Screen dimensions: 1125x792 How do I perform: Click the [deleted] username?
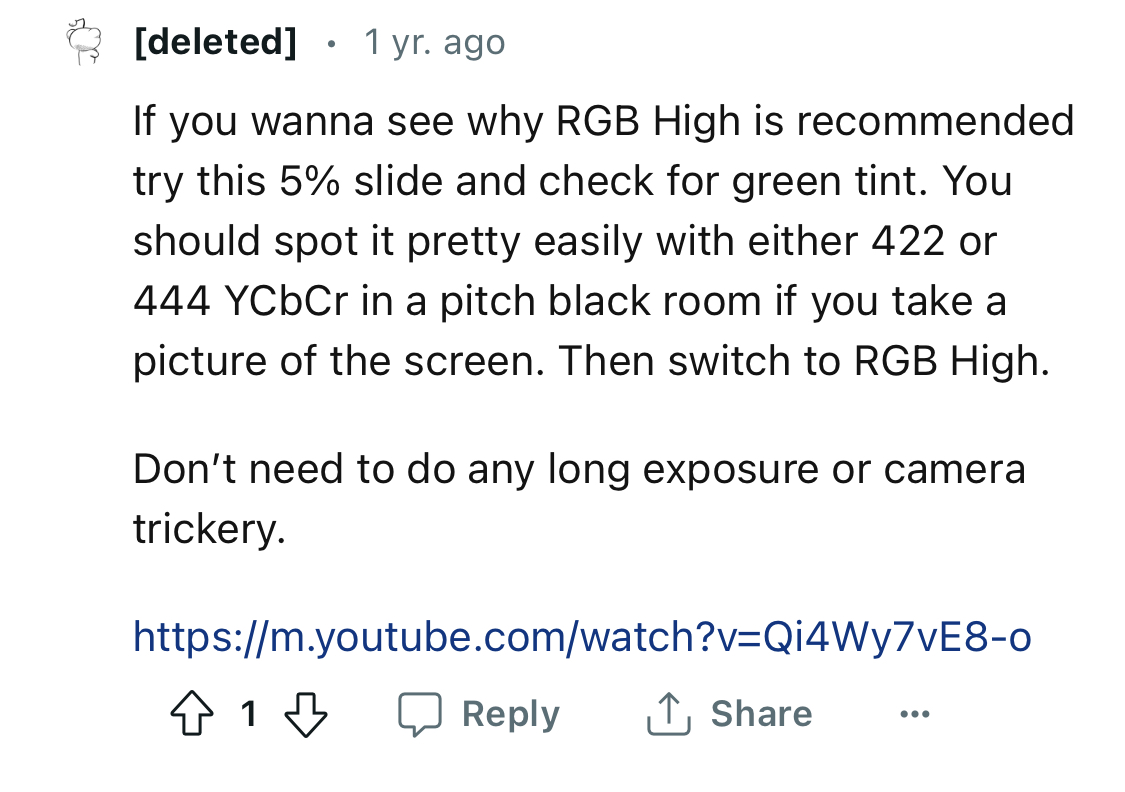(215, 42)
